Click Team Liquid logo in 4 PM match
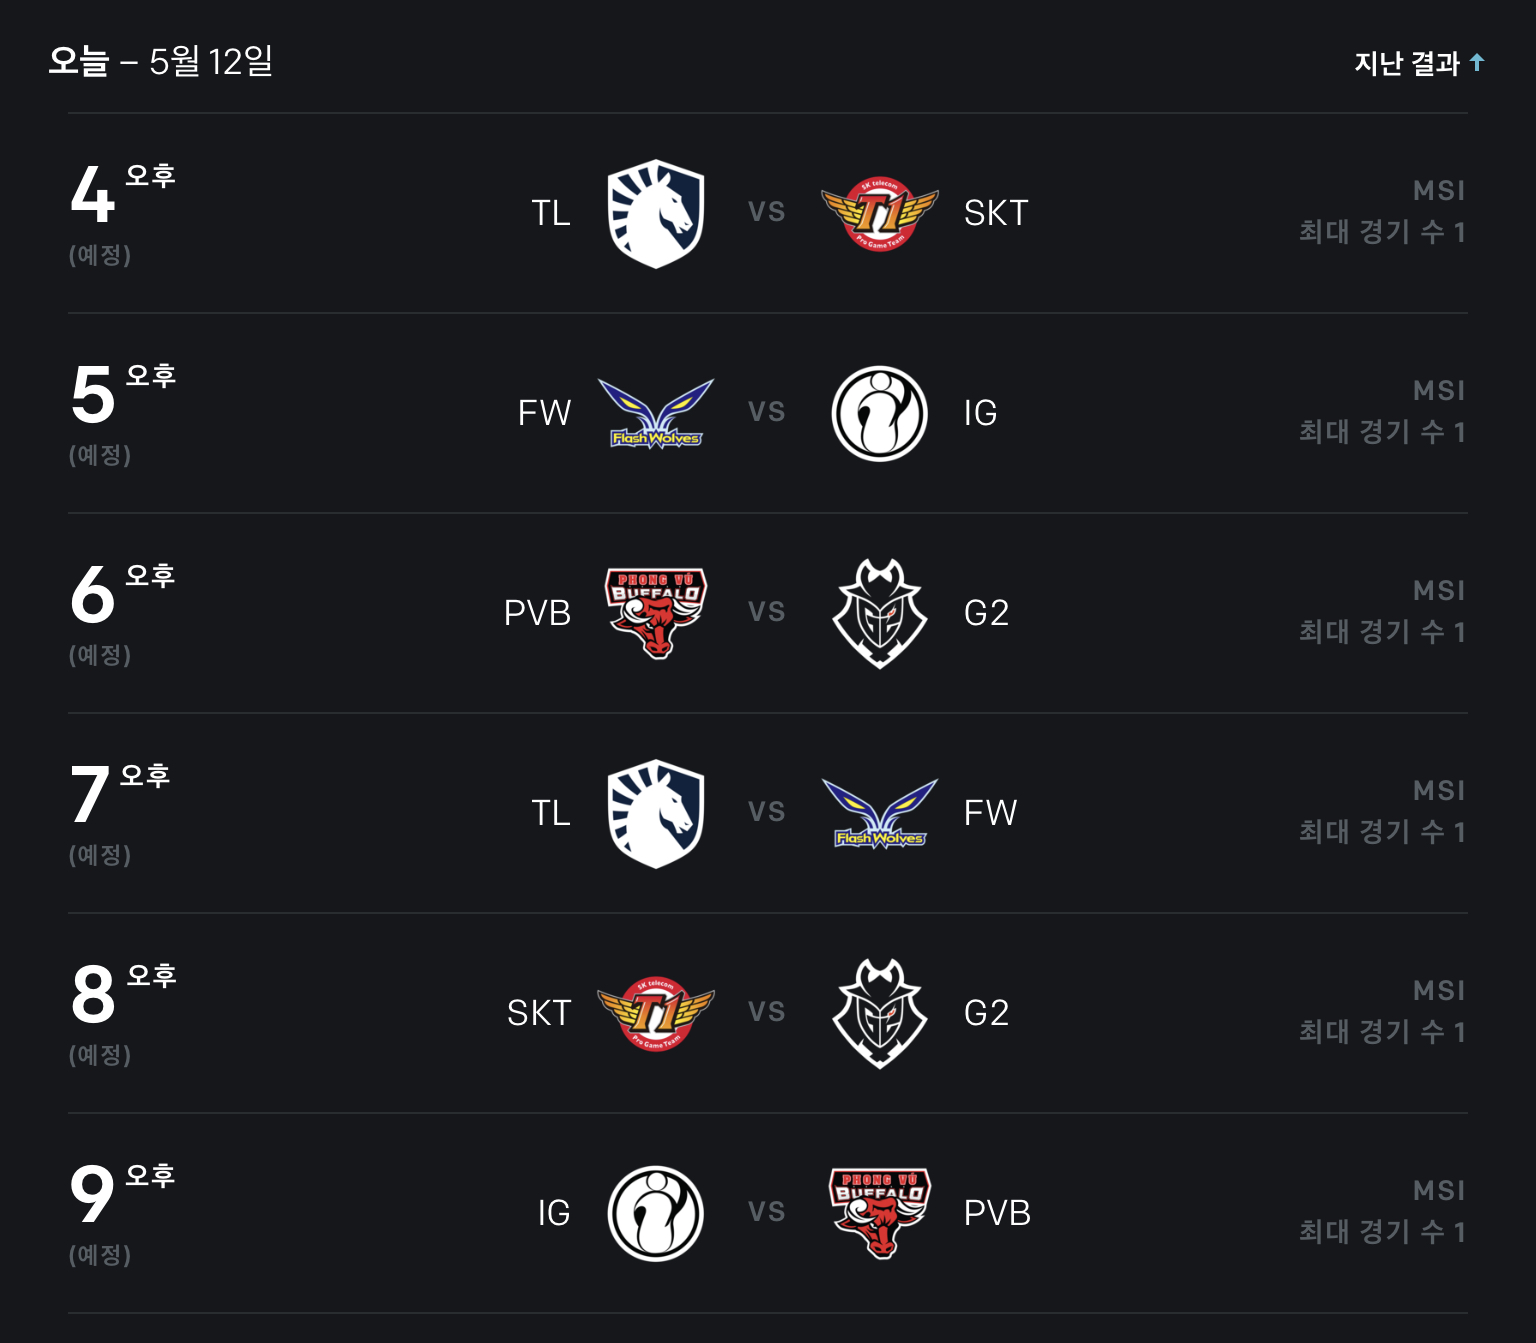The image size is (1536, 1343). (x=656, y=213)
